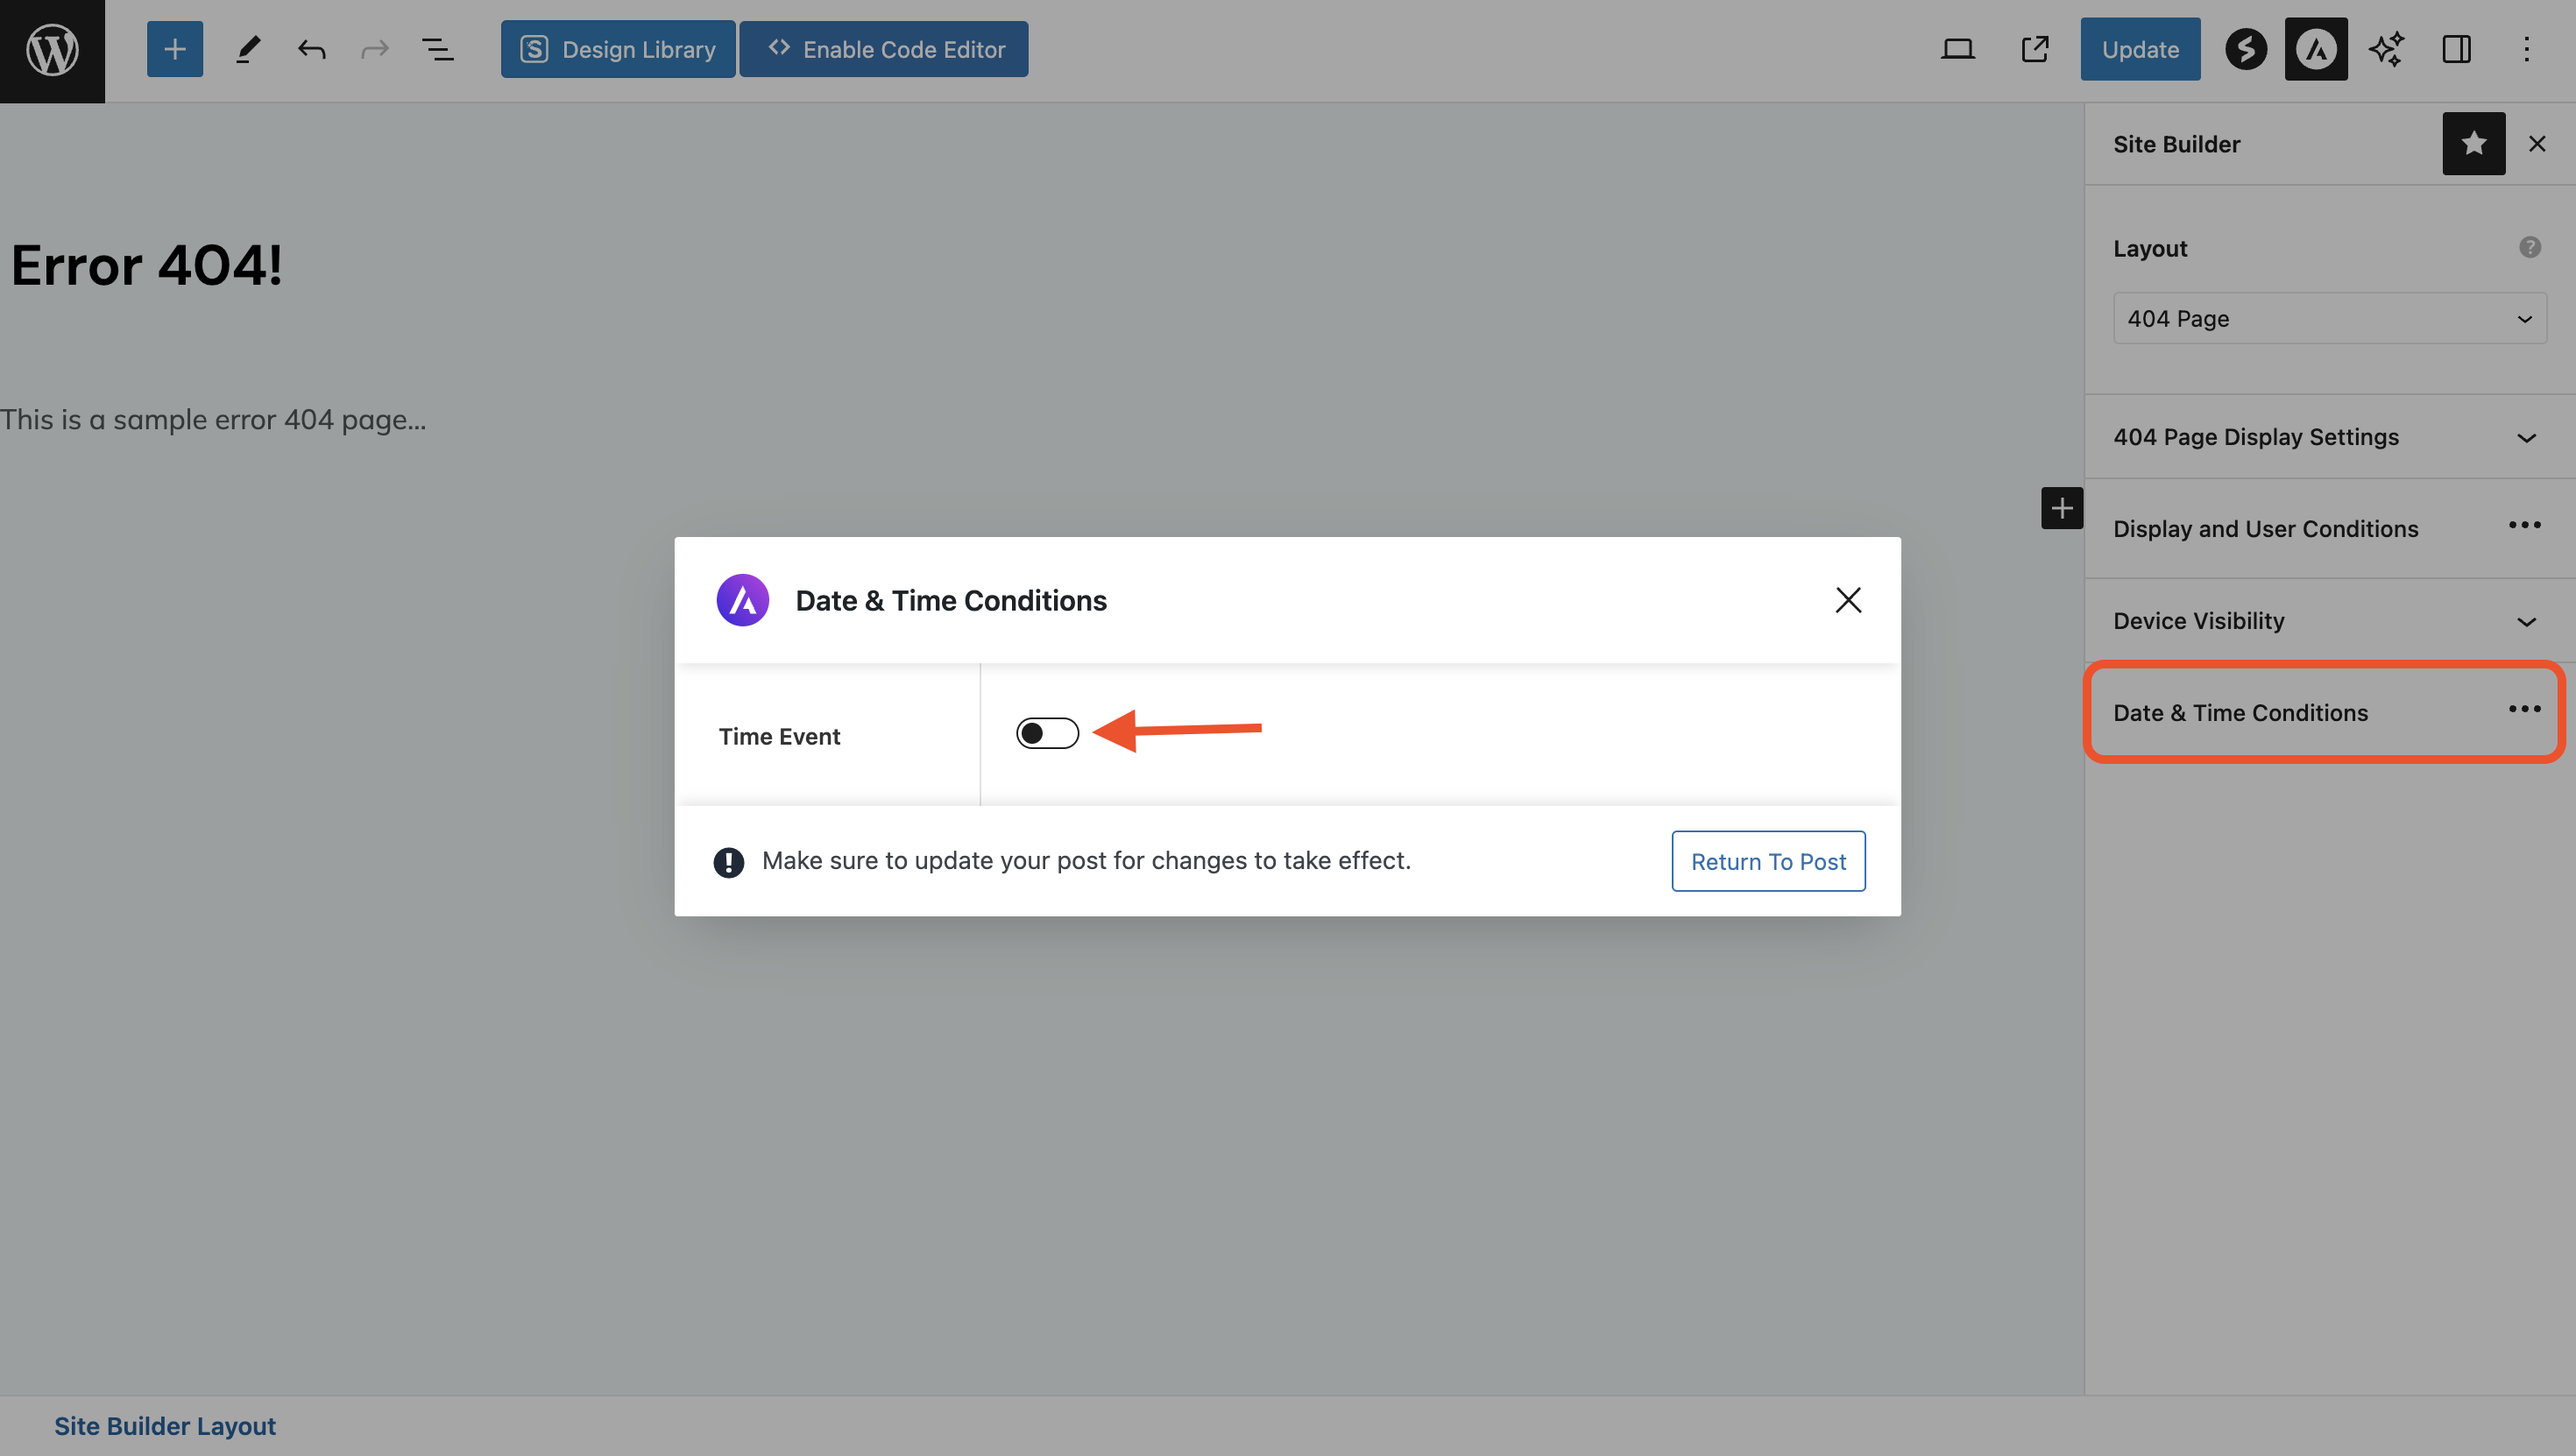
Task: Select the pencil edit tool
Action: tap(248, 49)
